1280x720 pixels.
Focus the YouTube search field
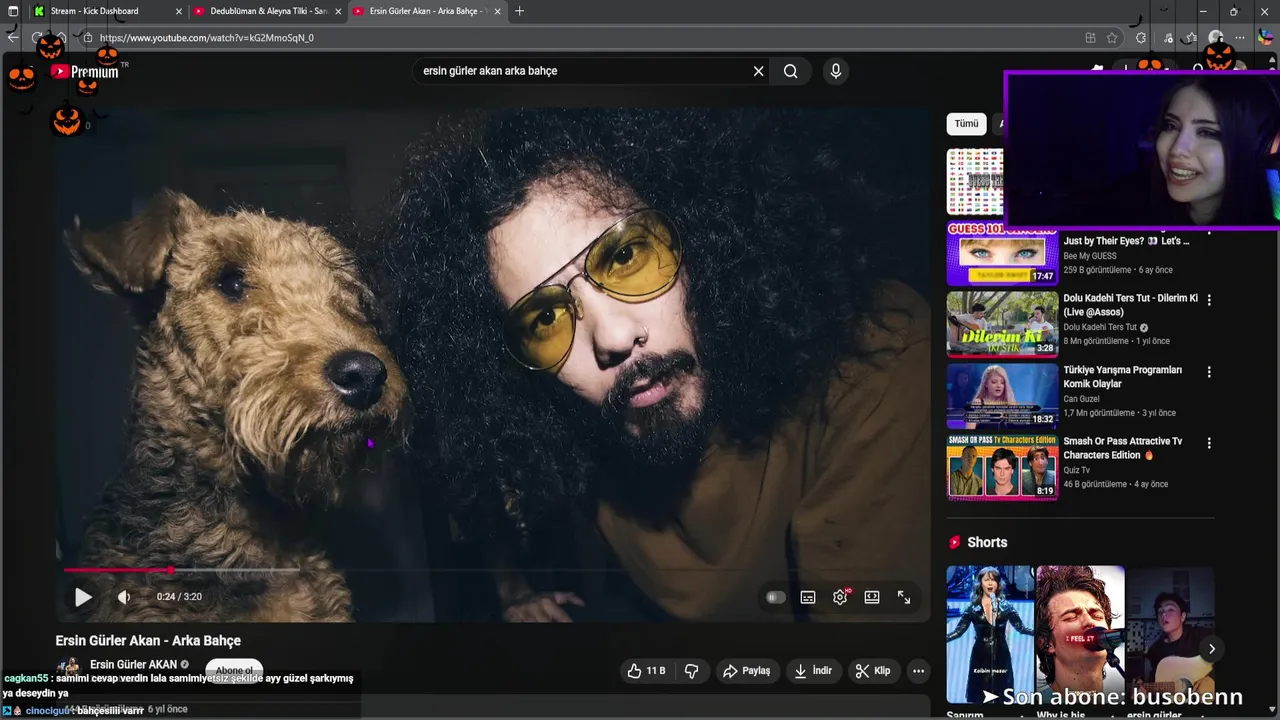pos(585,71)
